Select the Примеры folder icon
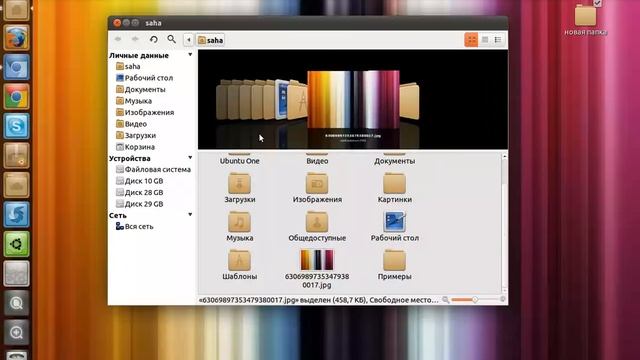The height and width of the screenshot is (360, 640). tap(394, 260)
